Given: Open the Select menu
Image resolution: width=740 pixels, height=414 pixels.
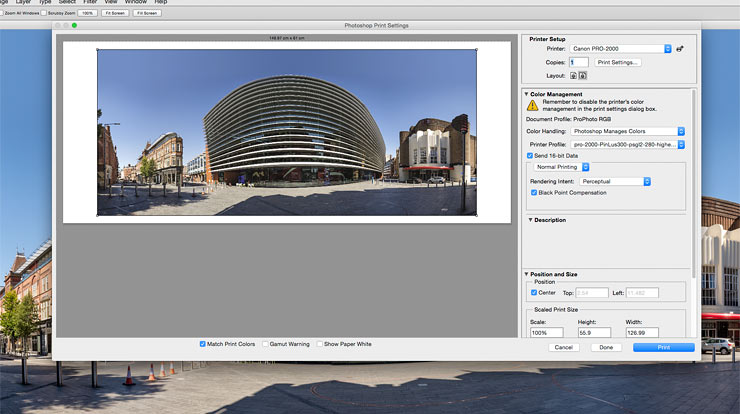Looking at the screenshot, I should pyautogui.click(x=67, y=2).
